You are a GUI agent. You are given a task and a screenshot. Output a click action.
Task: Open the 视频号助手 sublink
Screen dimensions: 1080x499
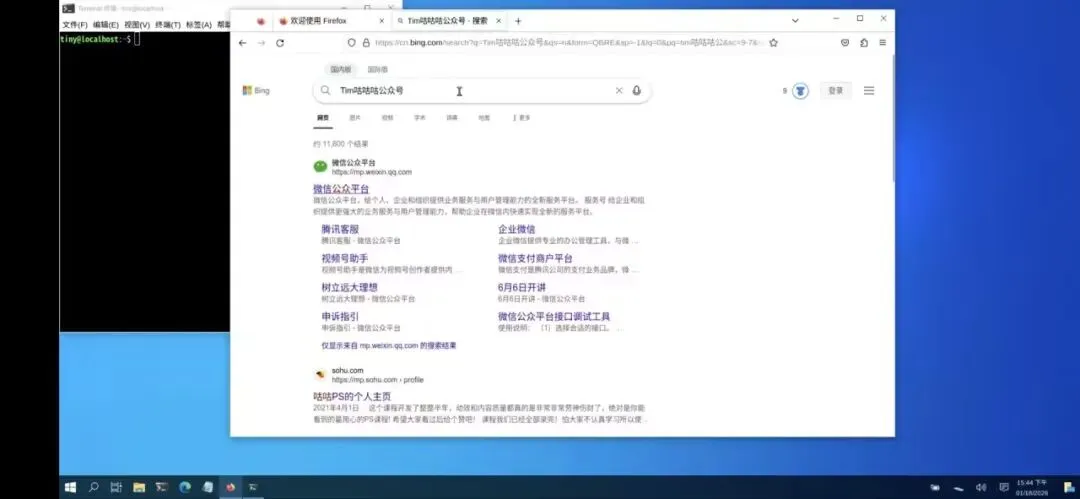(x=344, y=258)
